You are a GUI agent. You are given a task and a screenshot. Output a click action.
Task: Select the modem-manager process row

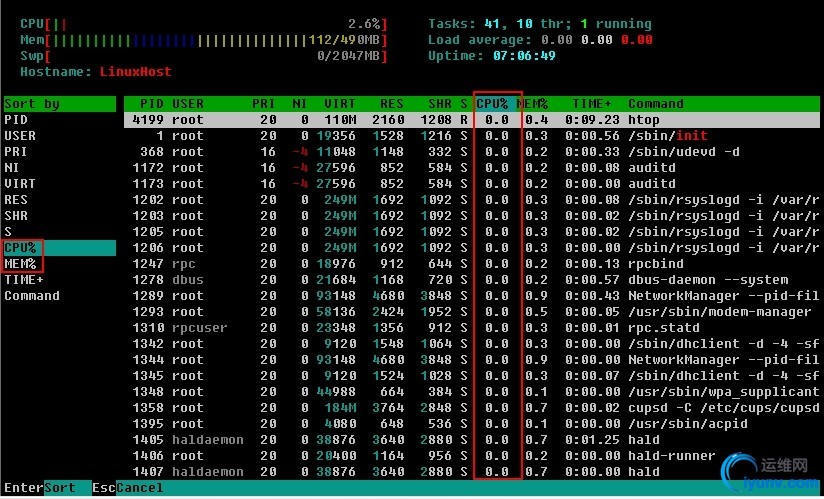tap(471, 312)
